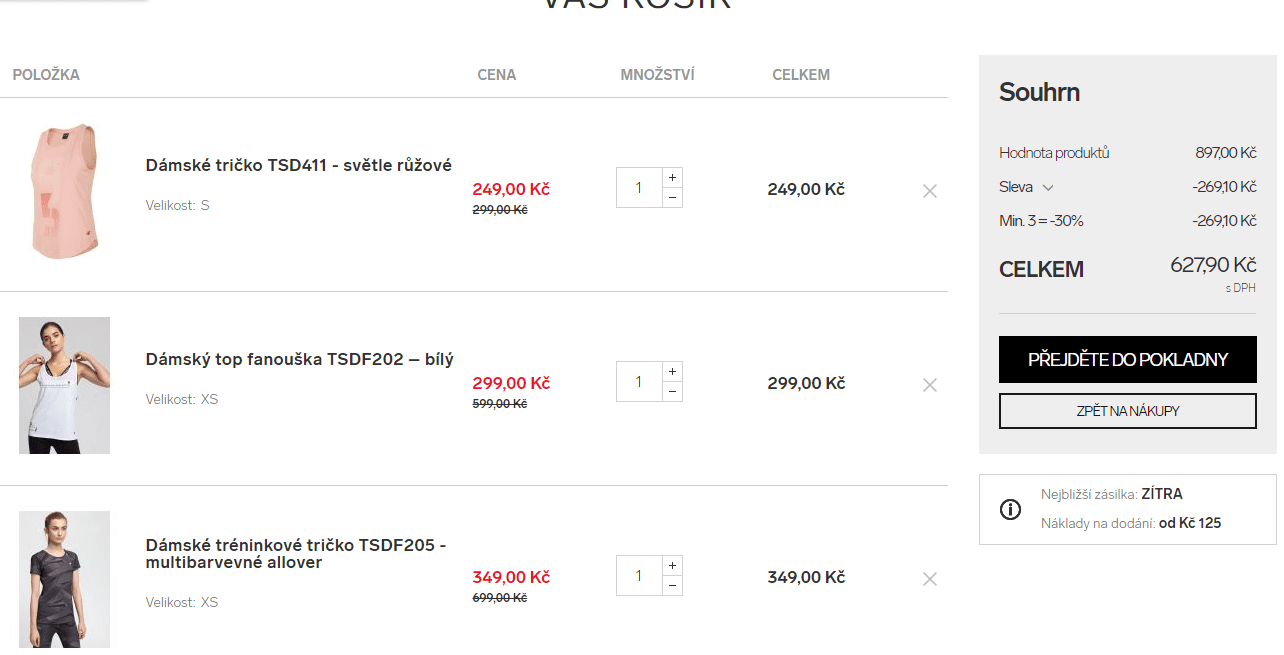Screen dimensions: 1284x655
Task: Decrease quantity of the white TSDF202 top
Action: tap(672, 391)
